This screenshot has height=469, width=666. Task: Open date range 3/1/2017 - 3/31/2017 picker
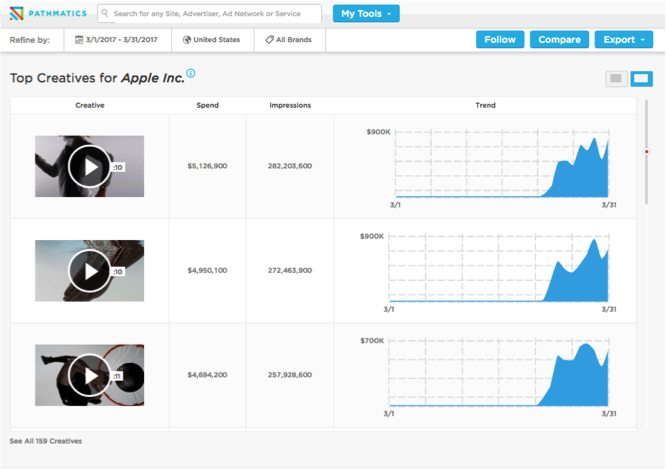(x=118, y=40)
